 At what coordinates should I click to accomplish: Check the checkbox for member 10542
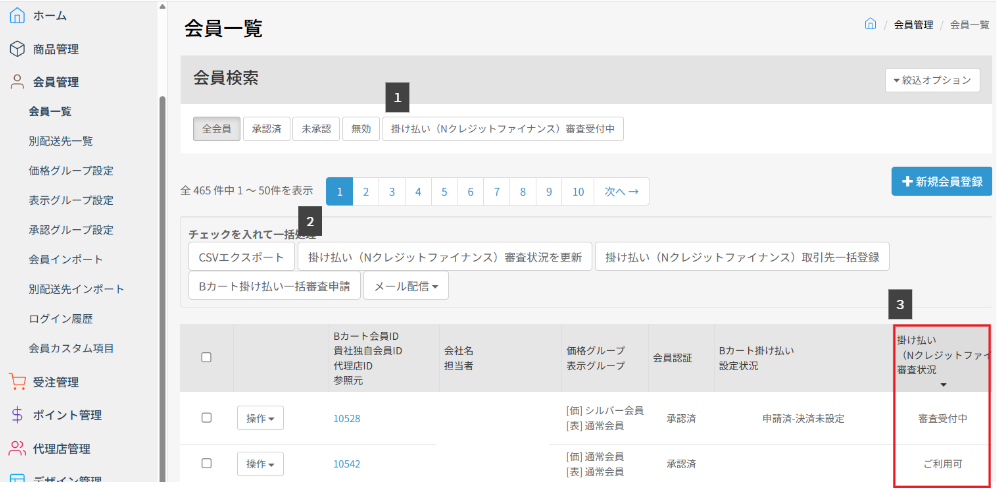point(206,463)
